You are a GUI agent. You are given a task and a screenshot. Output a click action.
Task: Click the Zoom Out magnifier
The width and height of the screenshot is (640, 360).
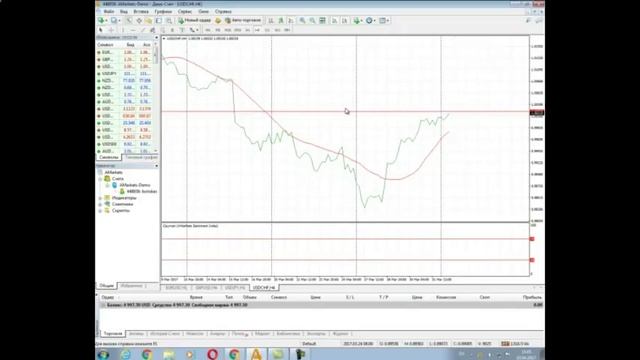coord(312,20)
